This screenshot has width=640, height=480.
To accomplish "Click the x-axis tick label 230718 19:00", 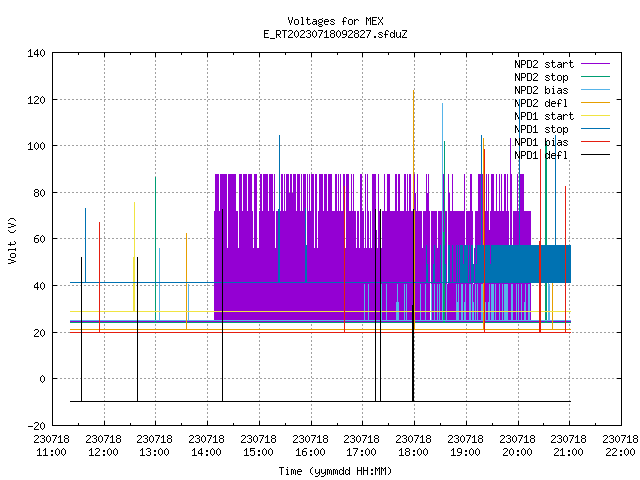I will click(465, 446).
